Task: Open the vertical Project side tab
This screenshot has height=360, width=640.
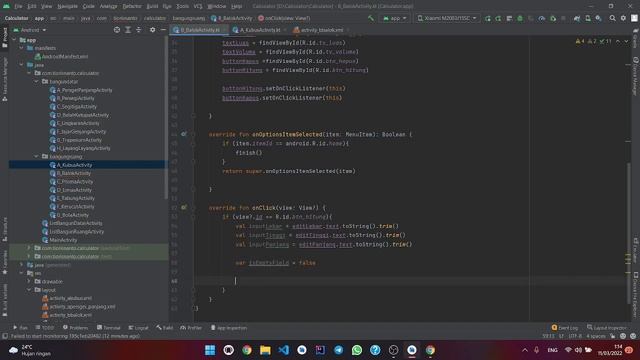Action: click(4, 38)
